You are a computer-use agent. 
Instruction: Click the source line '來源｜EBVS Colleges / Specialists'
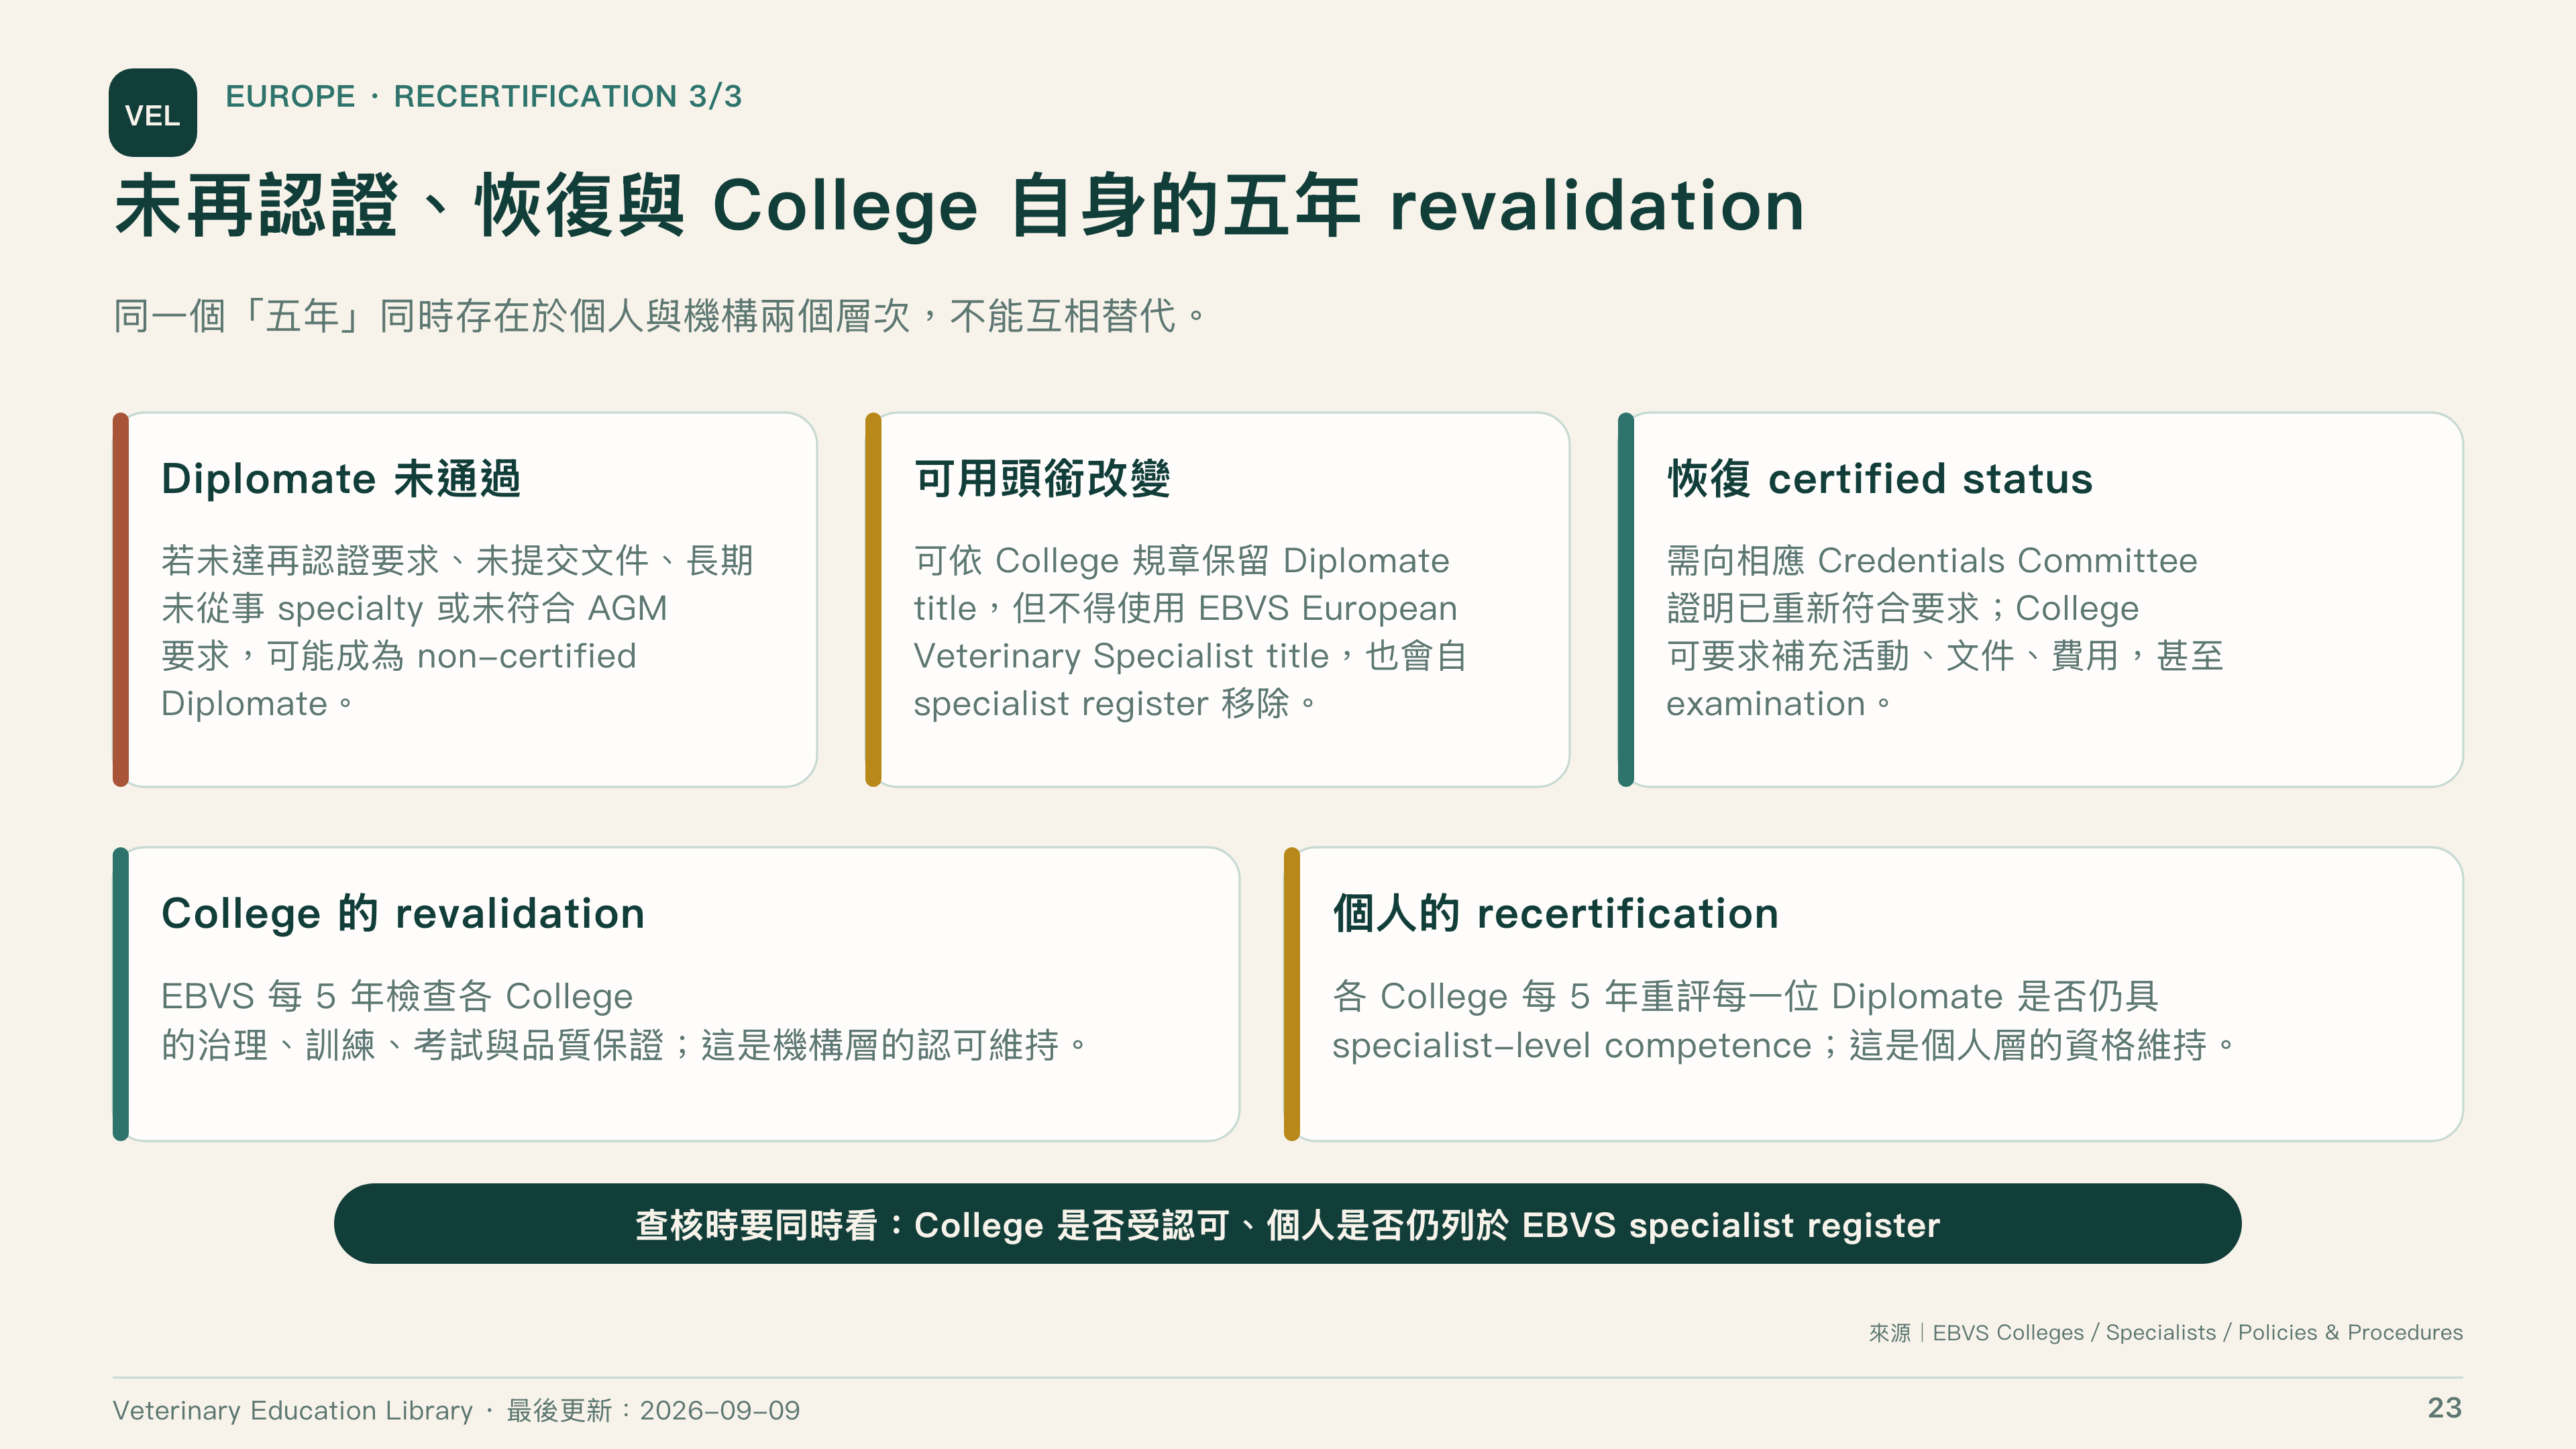[x=2166, y=1333]
